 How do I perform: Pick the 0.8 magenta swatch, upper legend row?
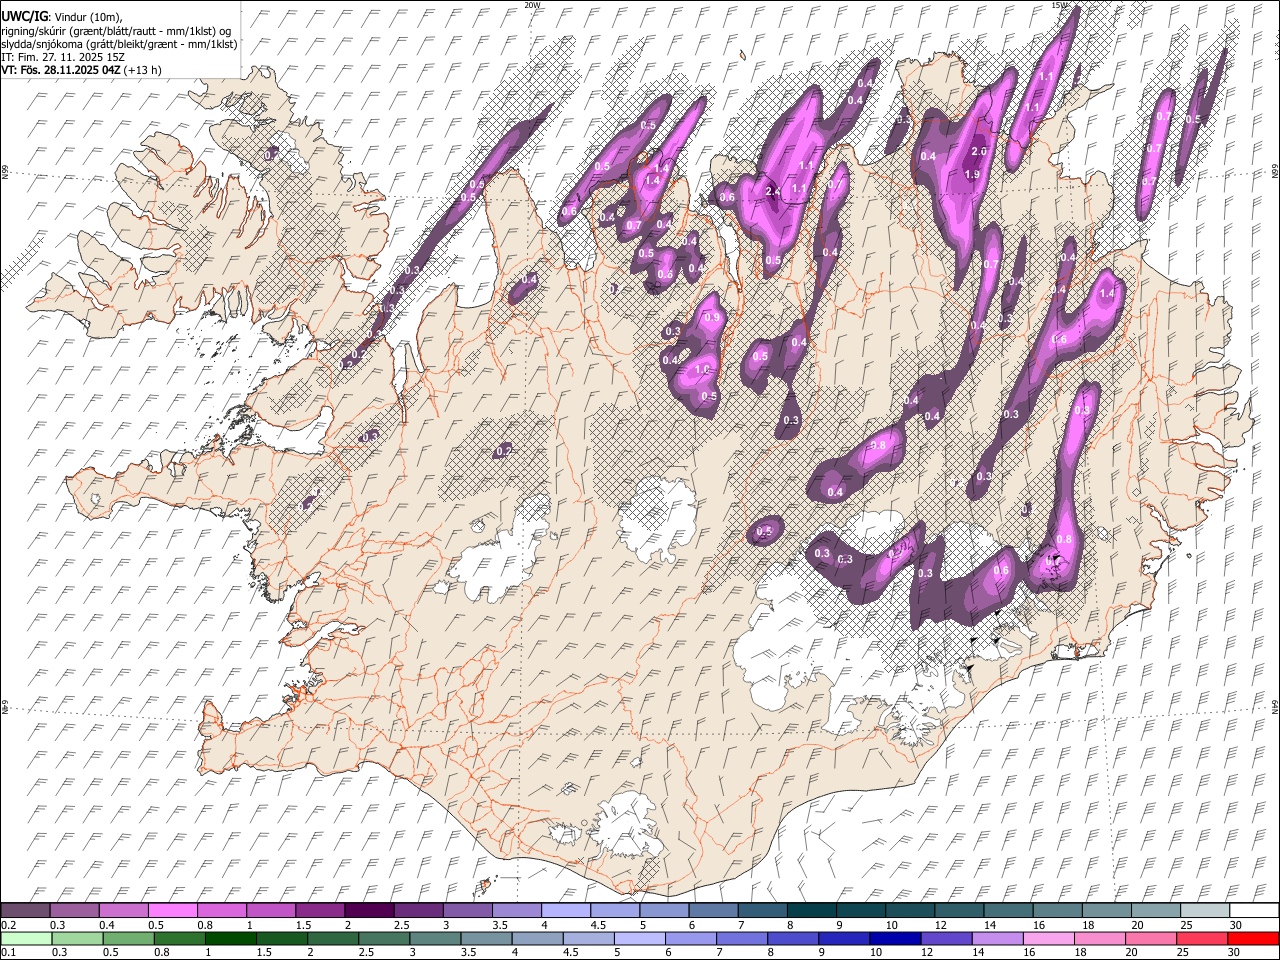[222, 910]
